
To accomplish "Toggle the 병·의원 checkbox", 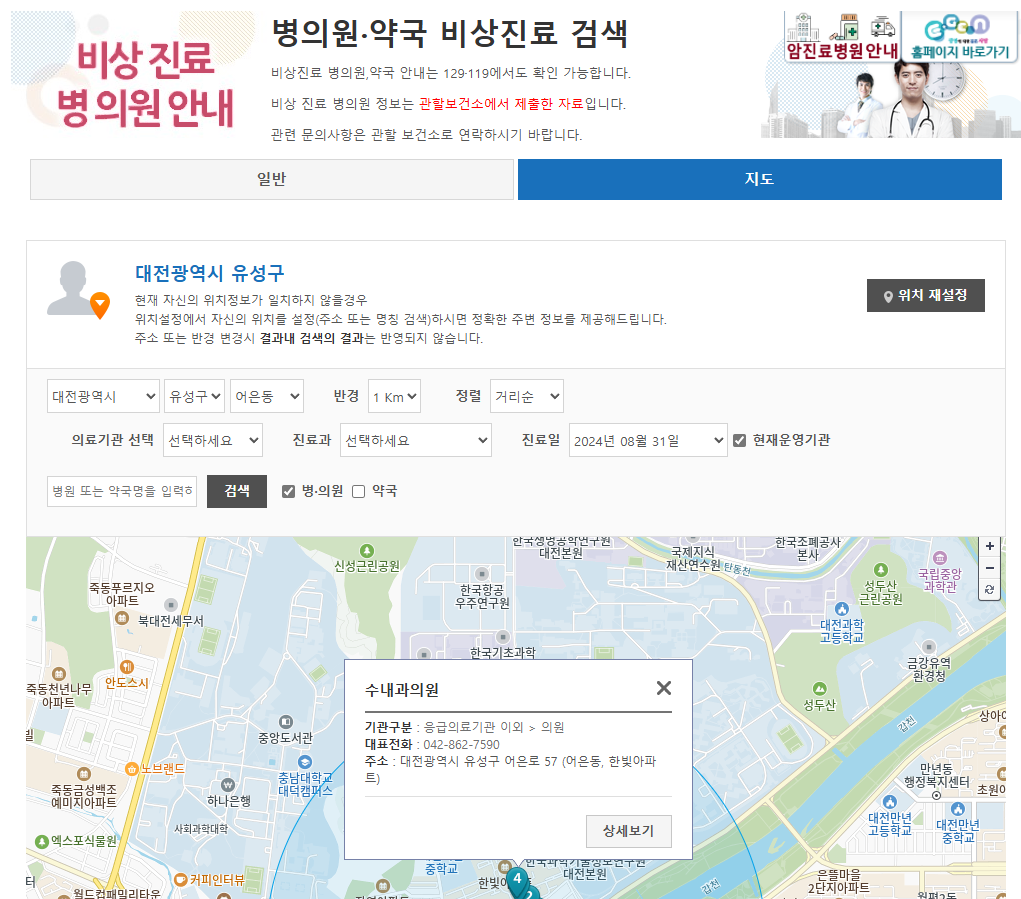I will point(288,491).
